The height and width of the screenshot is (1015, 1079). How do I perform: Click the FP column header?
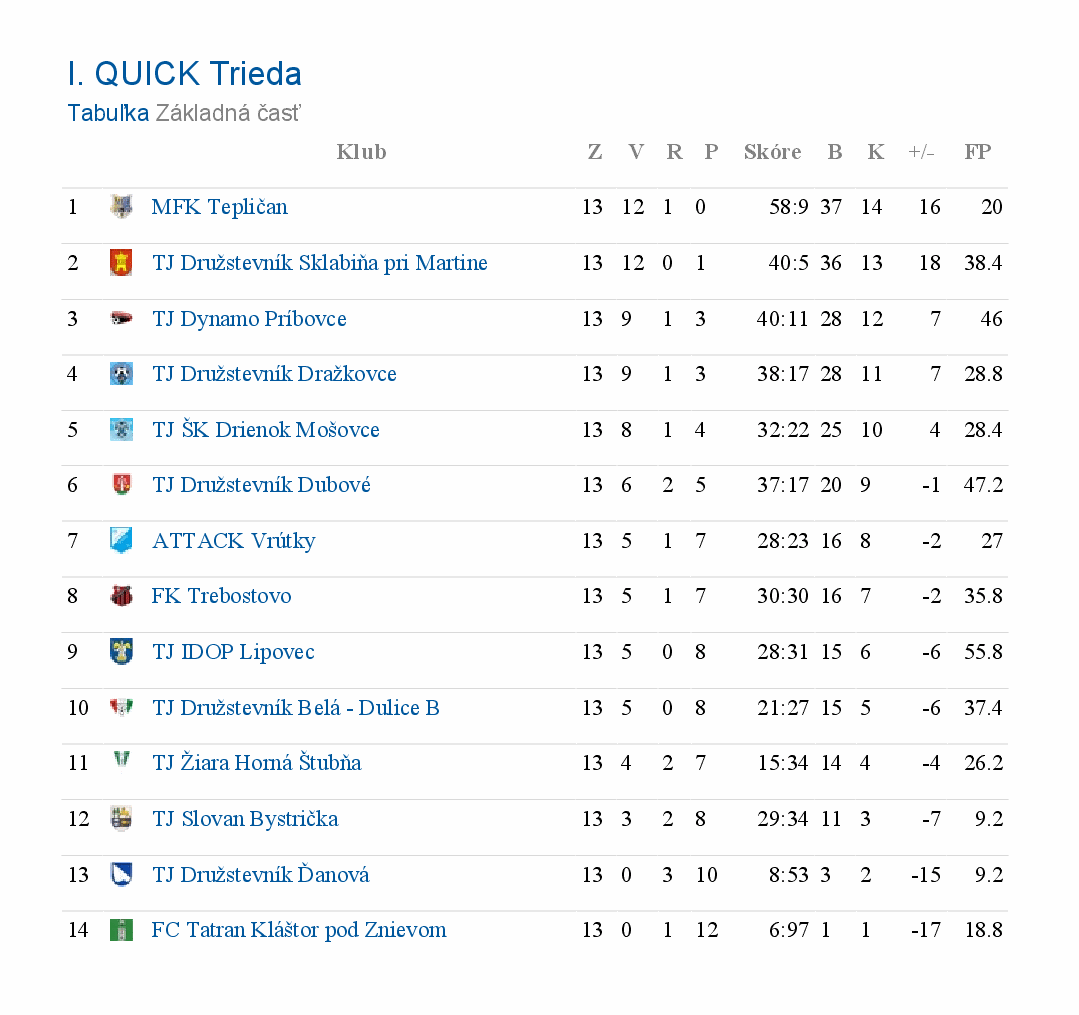click(977, 152)
